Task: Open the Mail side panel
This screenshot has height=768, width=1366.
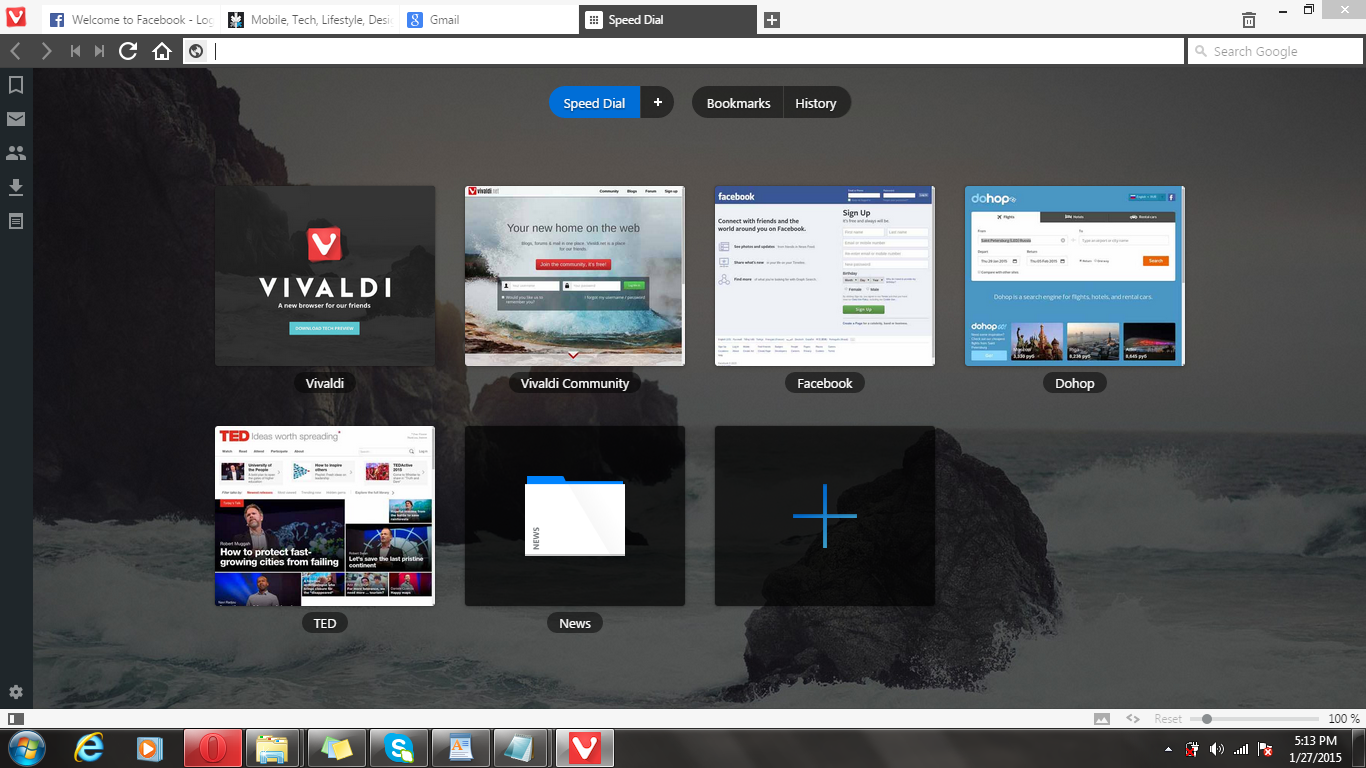Action: tap(16, 120)
